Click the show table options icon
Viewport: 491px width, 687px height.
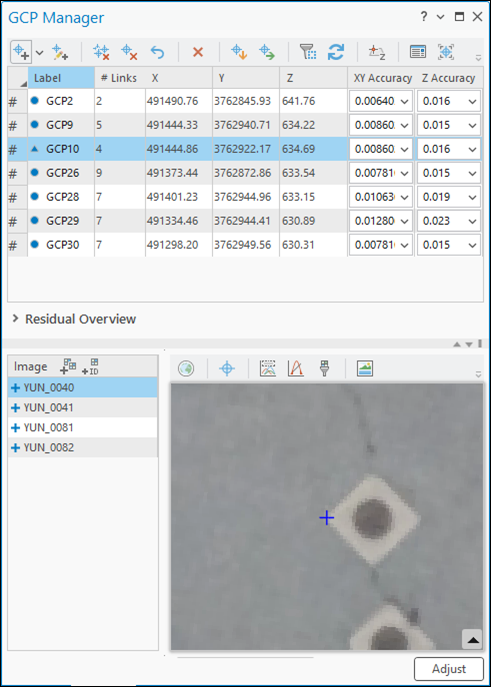tap(418, 52)
